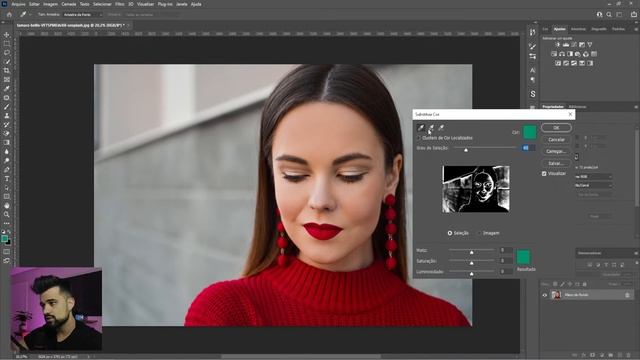Open the Ajustes panel options menu

click(636, 29)
